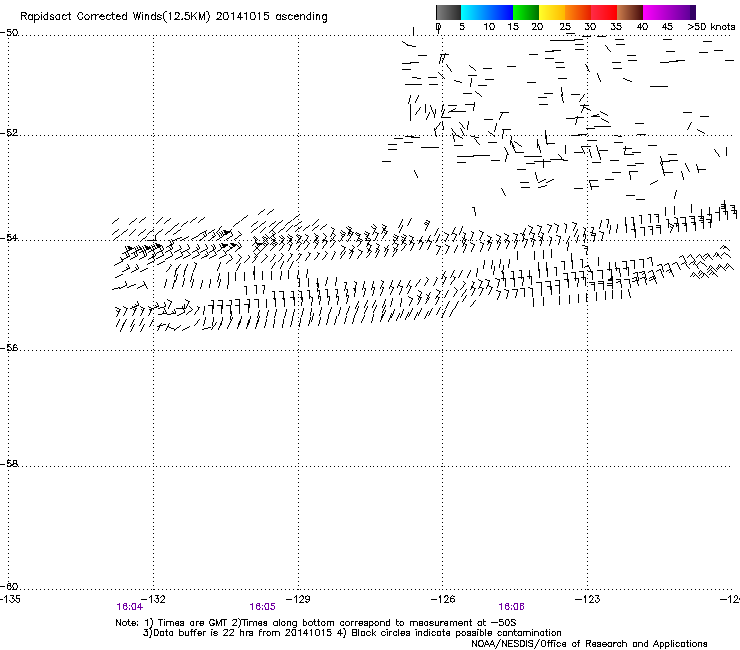Click the latitude label '-58'
Viewport: 740px width, 650px height.
[x=9, y=464]
